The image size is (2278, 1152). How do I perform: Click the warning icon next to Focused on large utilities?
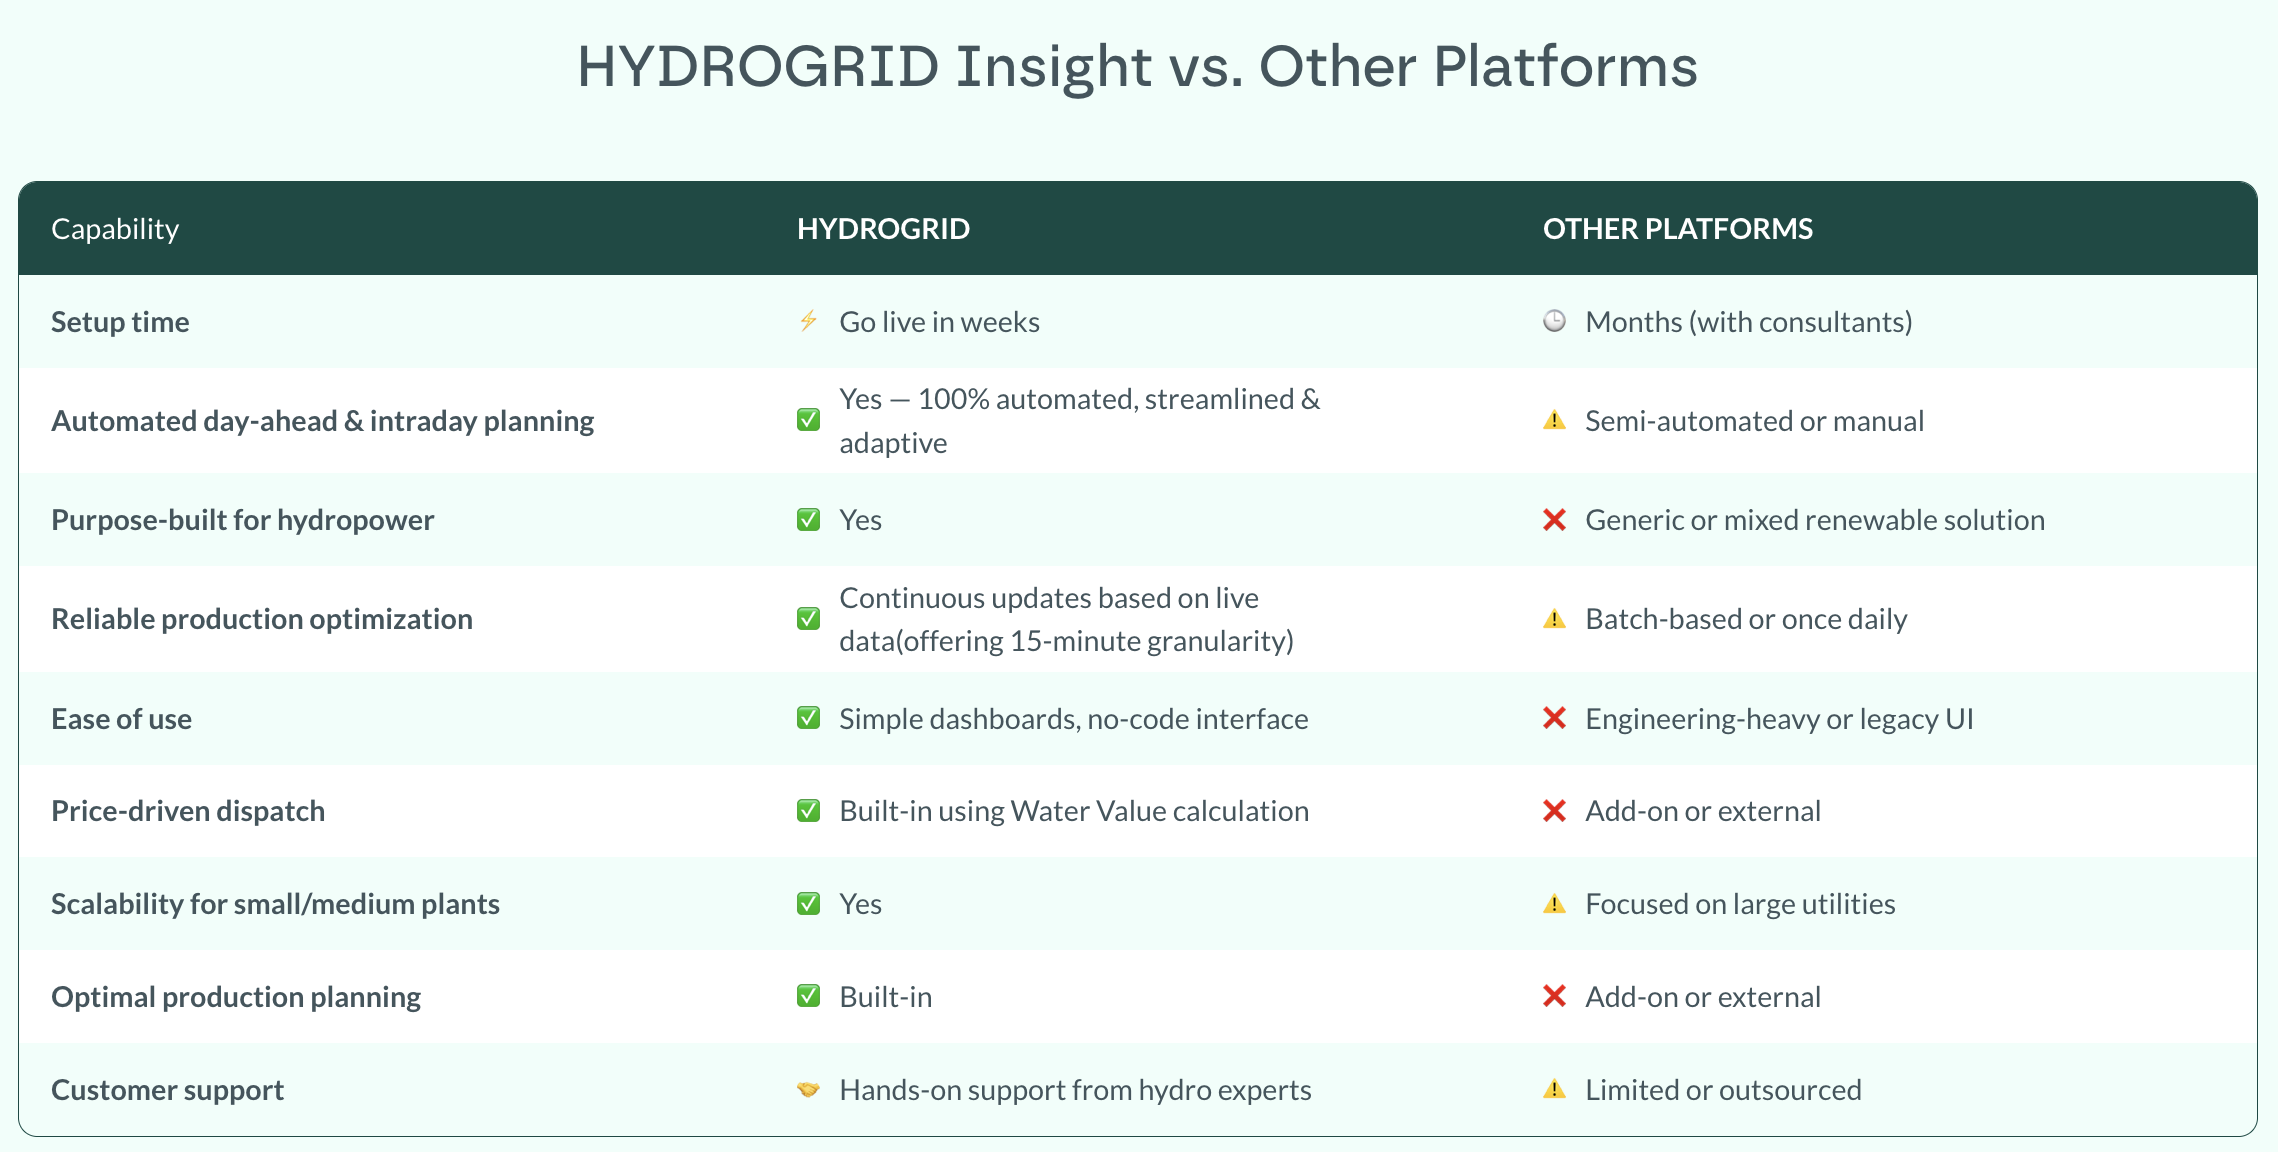tap(1554, 904)
